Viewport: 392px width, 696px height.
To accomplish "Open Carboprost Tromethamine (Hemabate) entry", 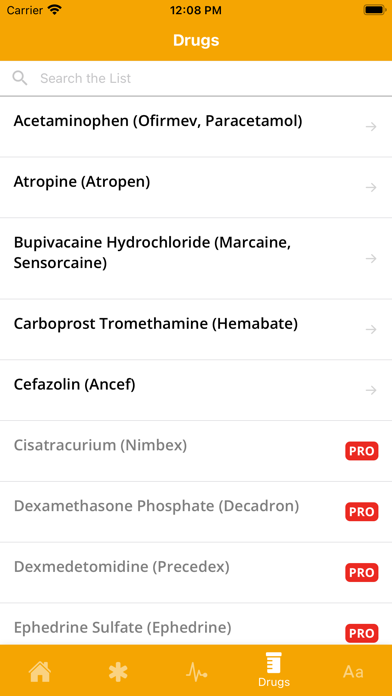I will (196, 329).
